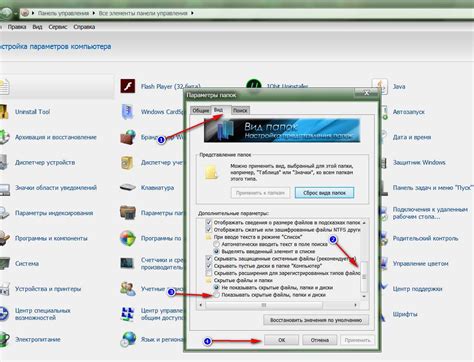This screenshot has width=474, height=362.
Task: Toggle the show compressed or encrypted NTFS files checkbox (сжатые или зашифрованные)
Action: point(209,230)
